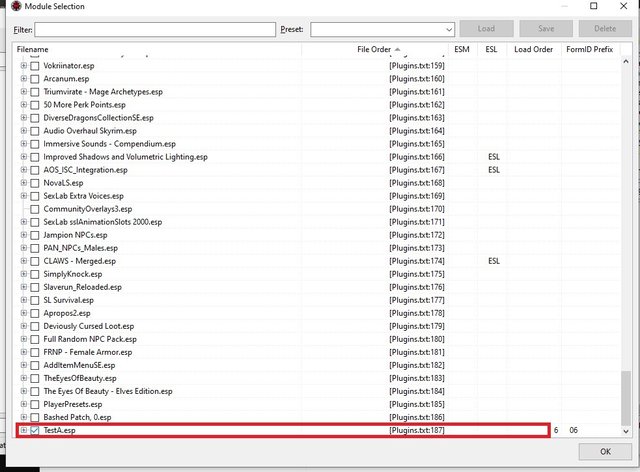This screenshot has height=472, width=640.
Task: Click the Save preset button
Action: [x=548, y=30]
